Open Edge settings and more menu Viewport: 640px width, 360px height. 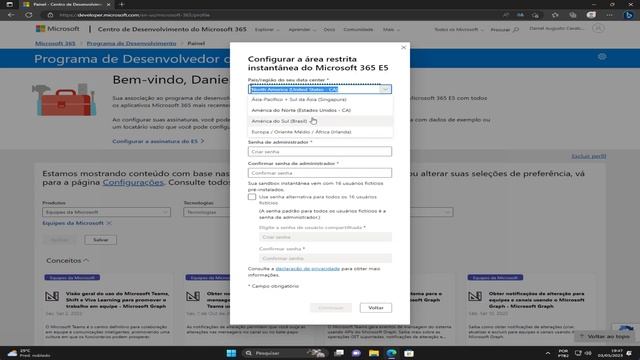tap(609, 15)
